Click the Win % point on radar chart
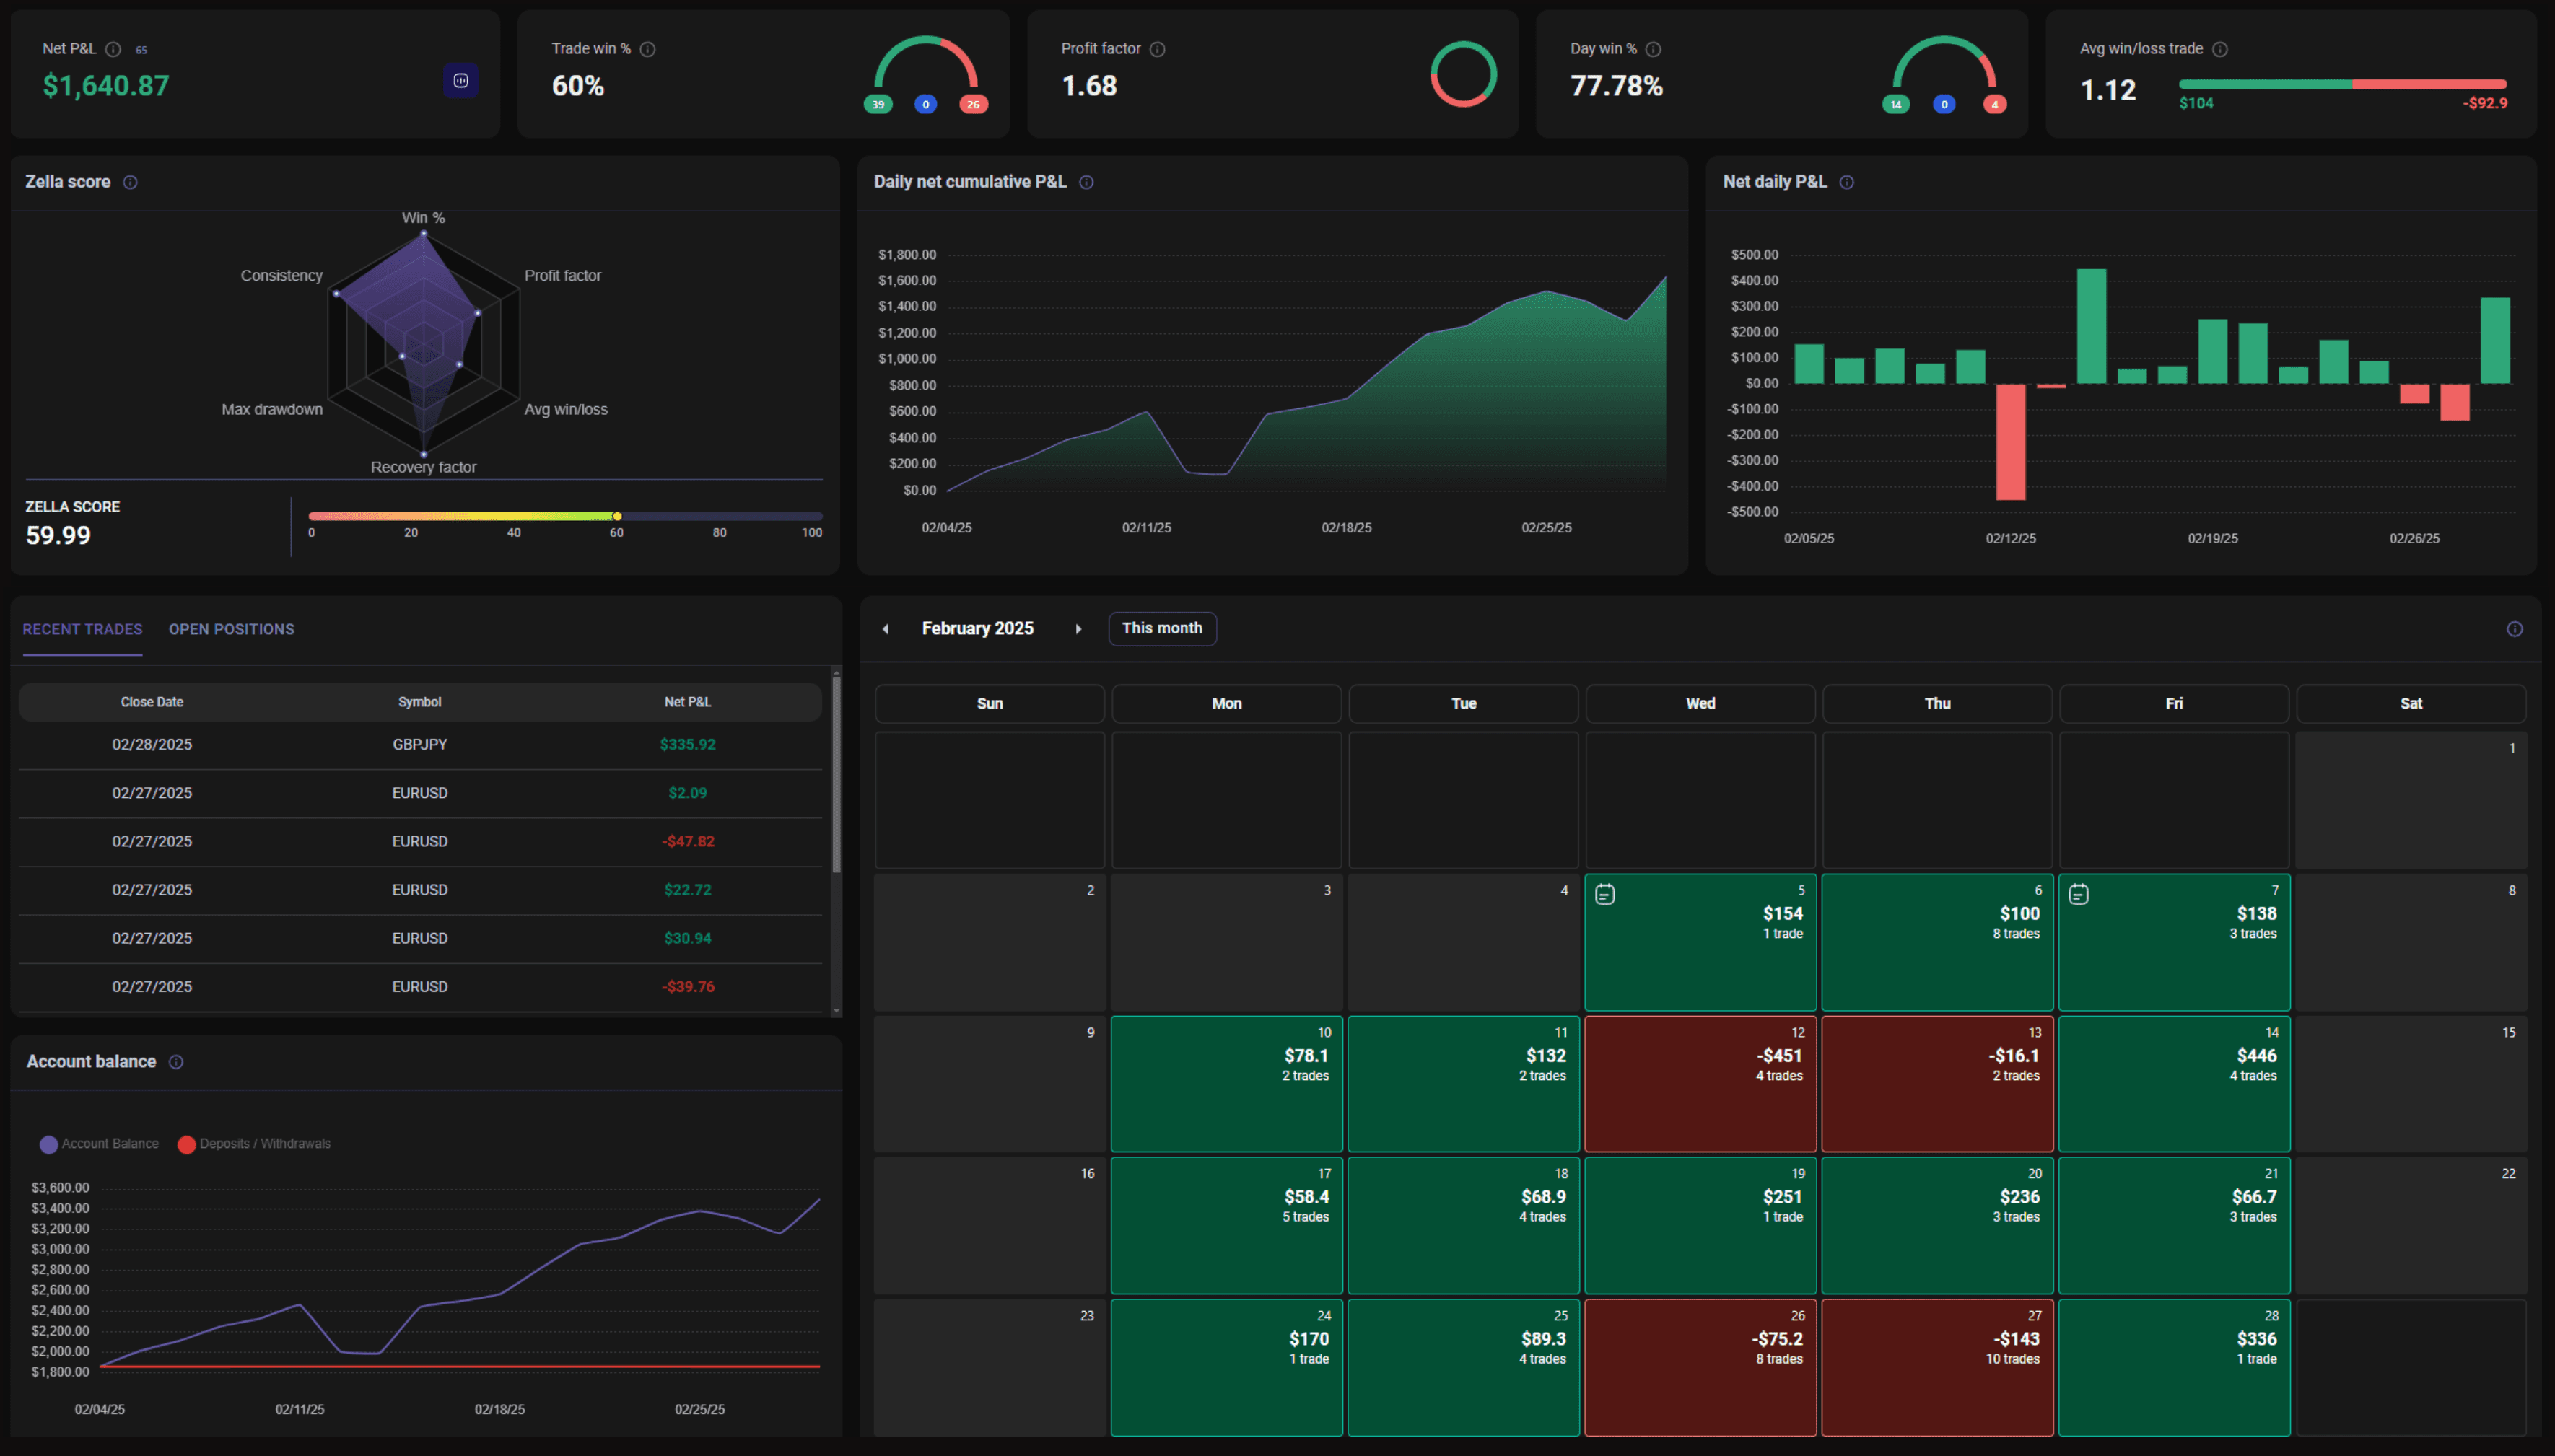This screenshot has width=2555, height=1456. coord(424,234)
